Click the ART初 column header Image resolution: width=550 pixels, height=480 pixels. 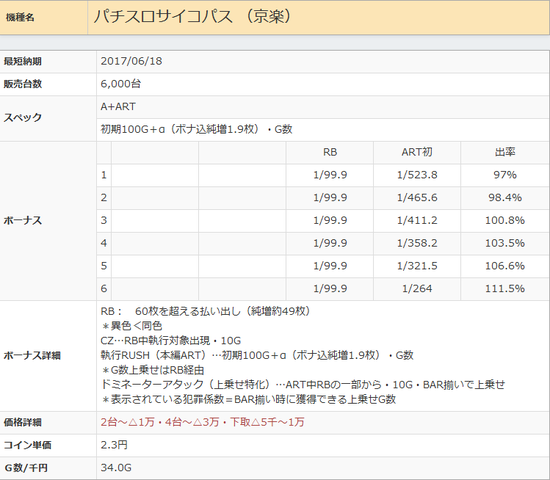pos(417,152)
